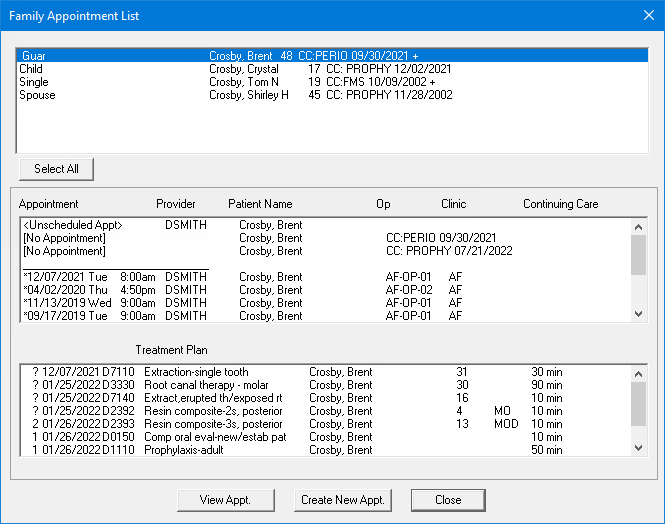Screen dimensions: 665x524
Task: Click the Close button
Action: pyautogui.click(x=448, y=500)
